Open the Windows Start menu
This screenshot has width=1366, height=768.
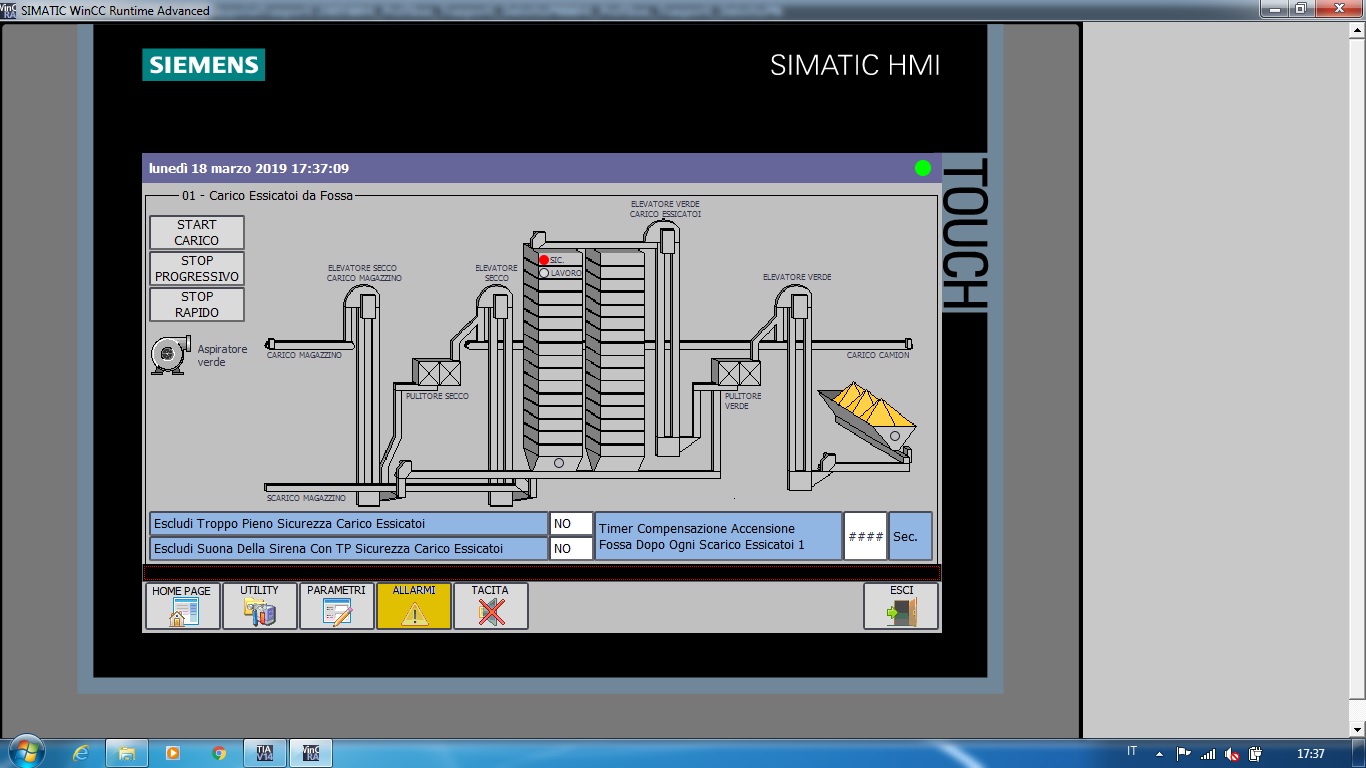click(25, 753)
